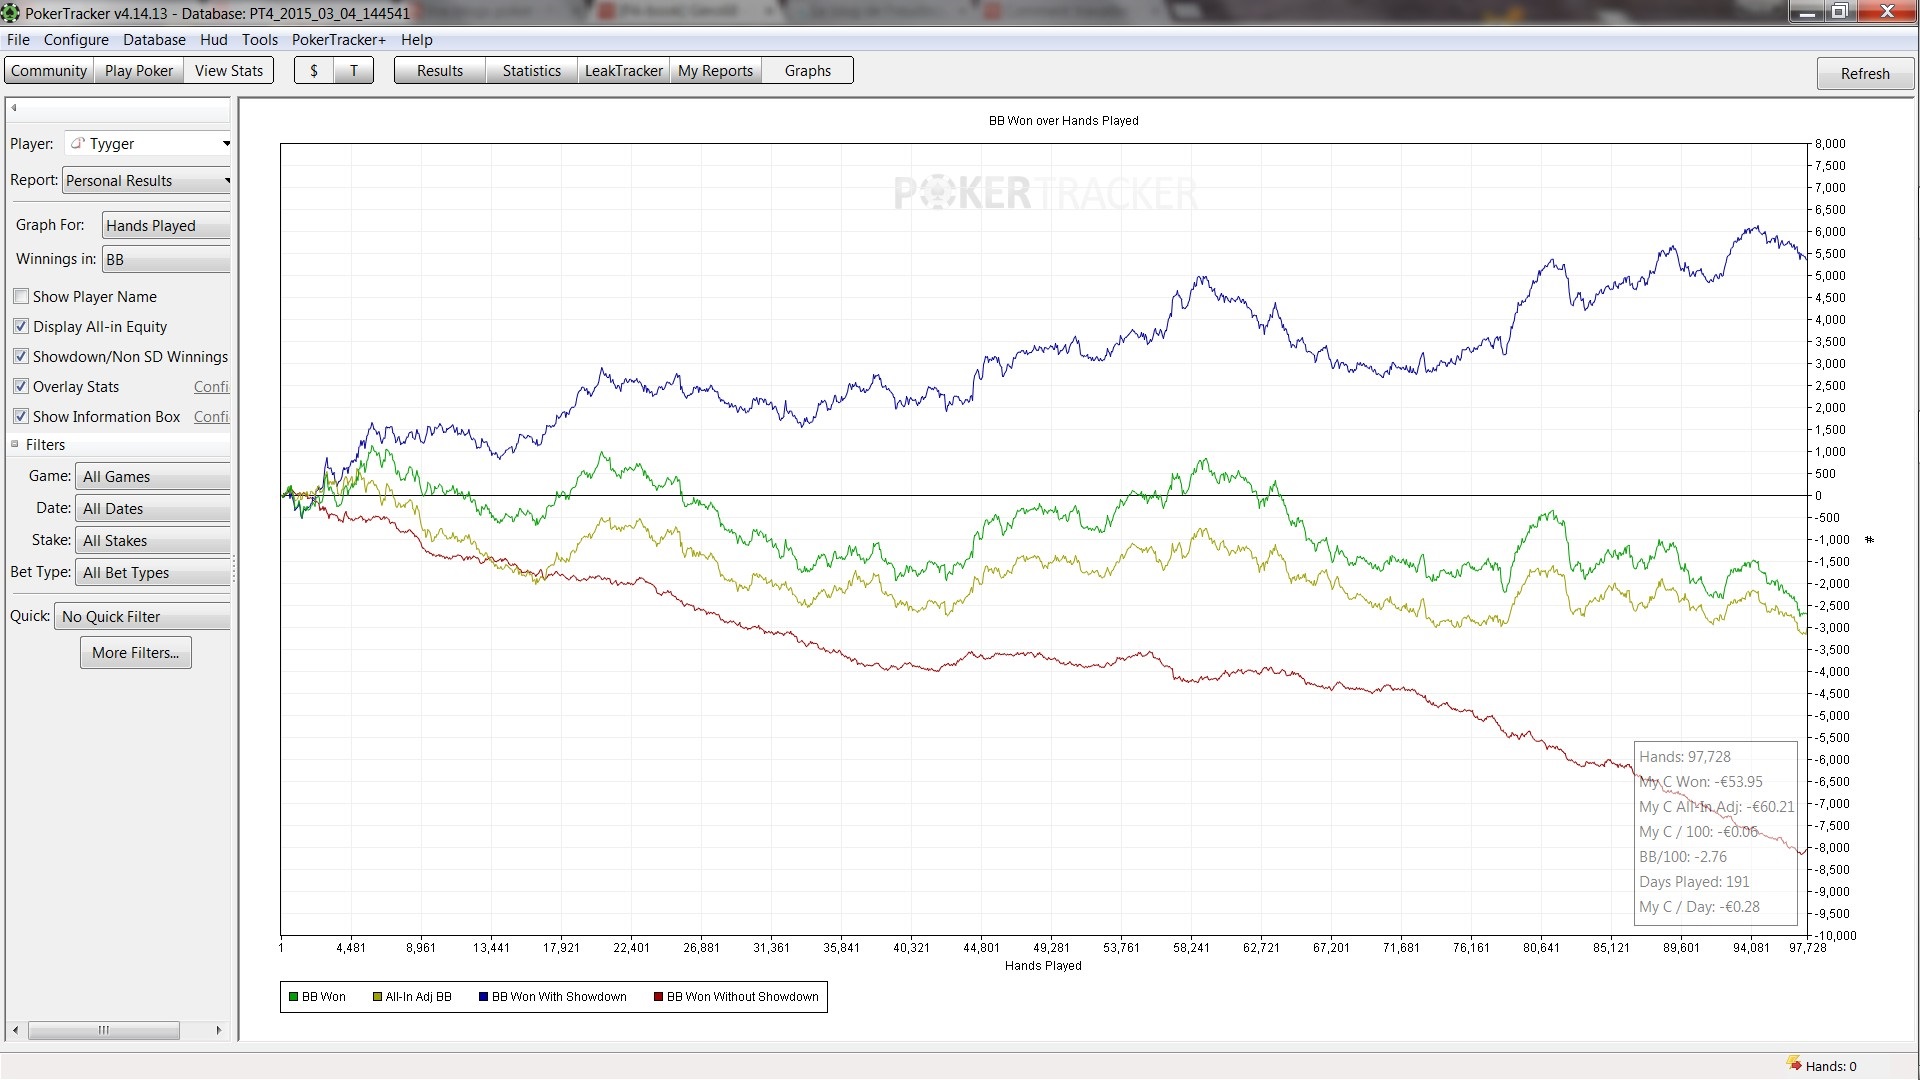
Task: Click the PokerTracker app icon in title bar
Action: pos(11,13)
